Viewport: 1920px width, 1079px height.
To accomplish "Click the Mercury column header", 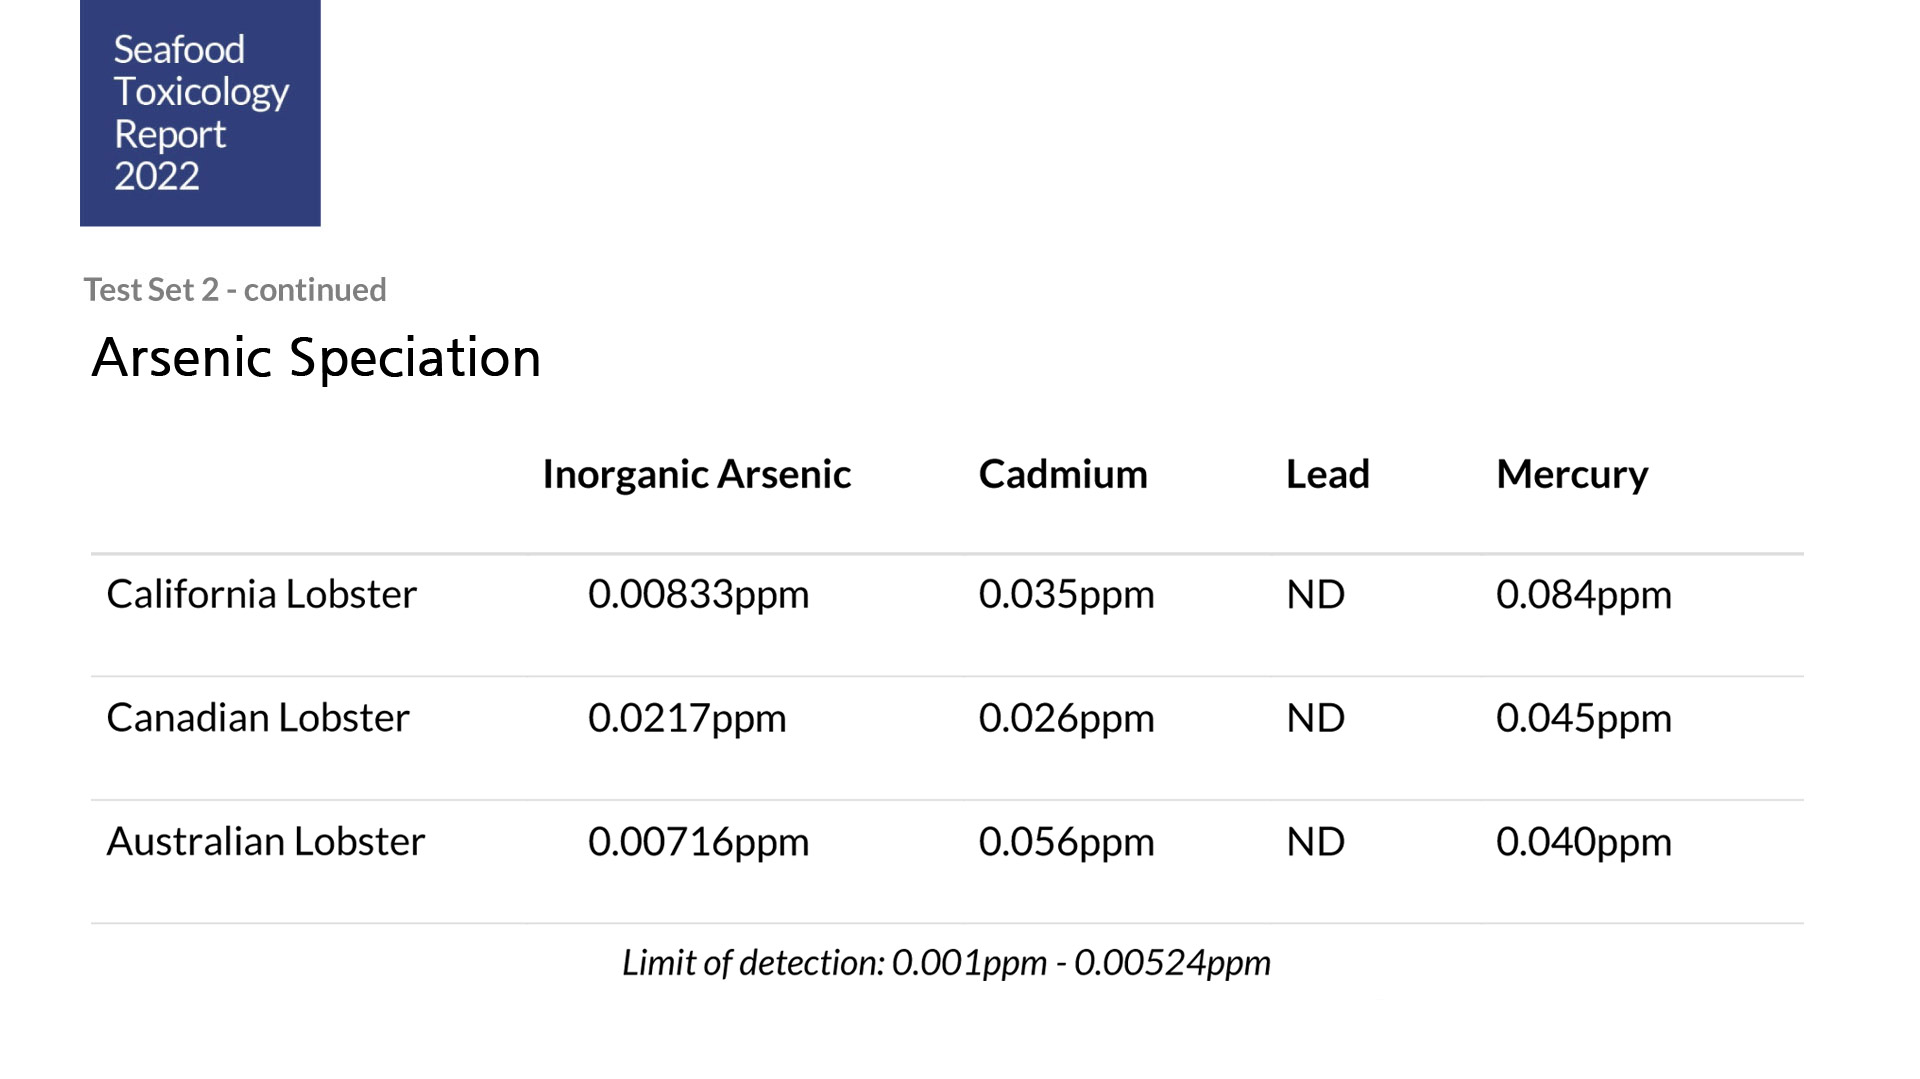I will click(1571, 474).
